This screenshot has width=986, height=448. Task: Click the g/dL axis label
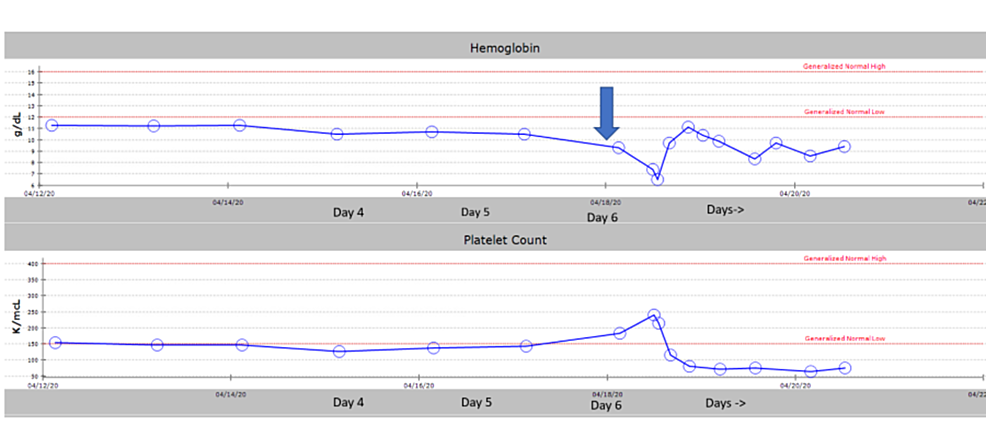pyautogui.click(x=16, y=127)
